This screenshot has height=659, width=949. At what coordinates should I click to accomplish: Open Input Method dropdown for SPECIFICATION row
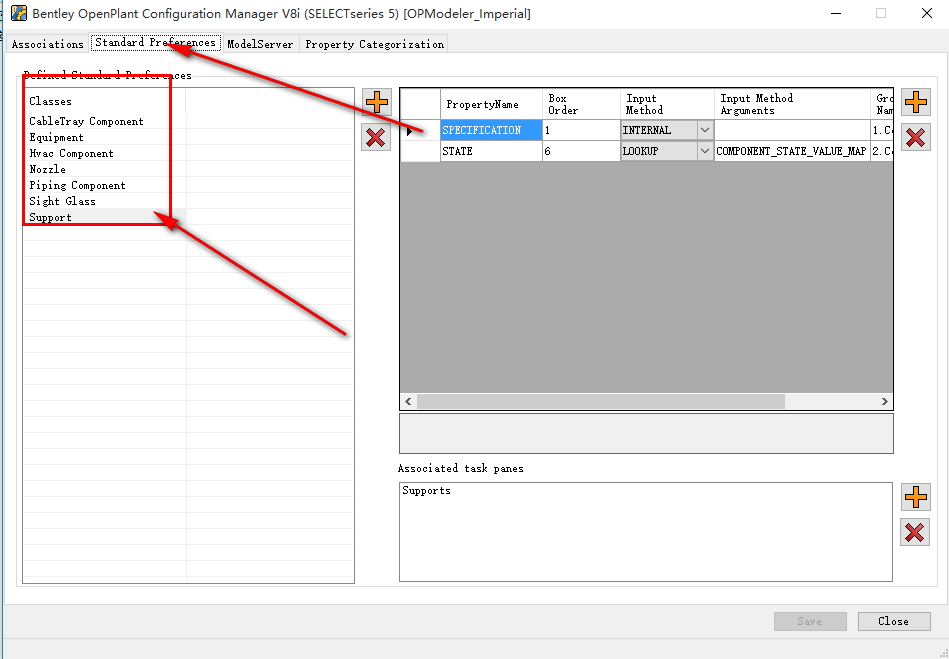704,130
